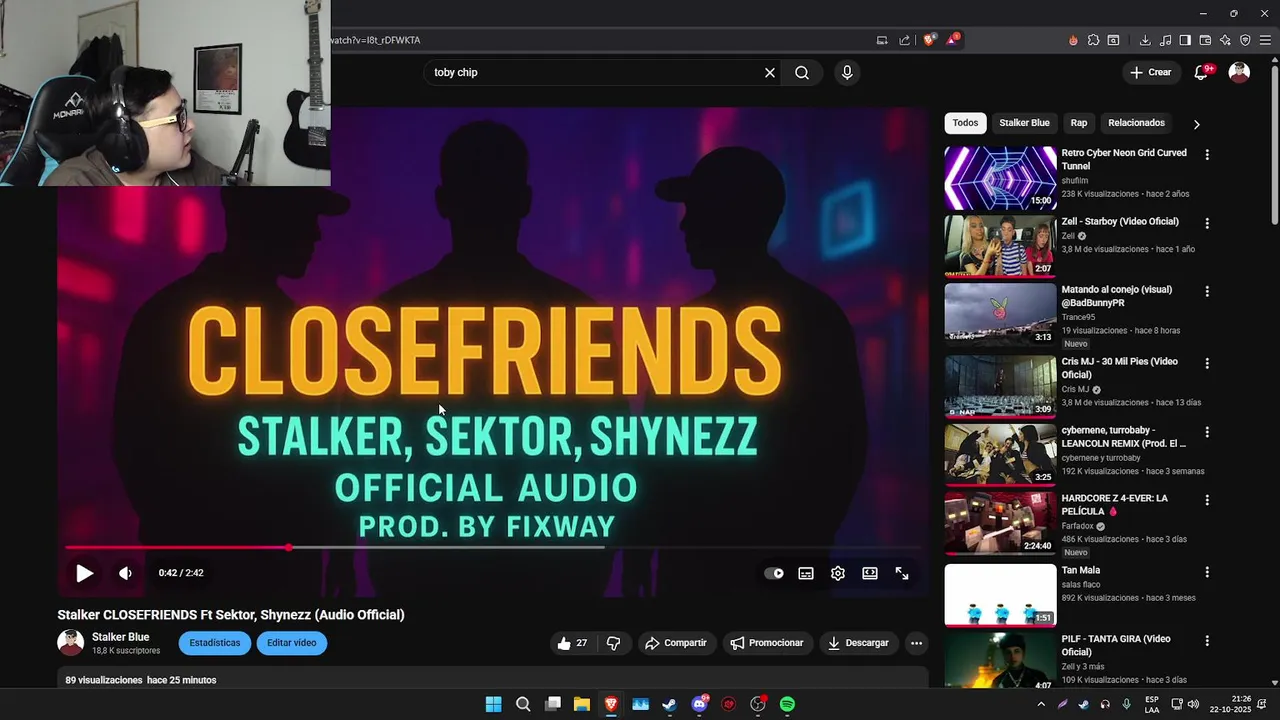Open options for Zell - Starboy video
The image size is (1280, 720).
pyautogui.click(x=1207, y=223)
